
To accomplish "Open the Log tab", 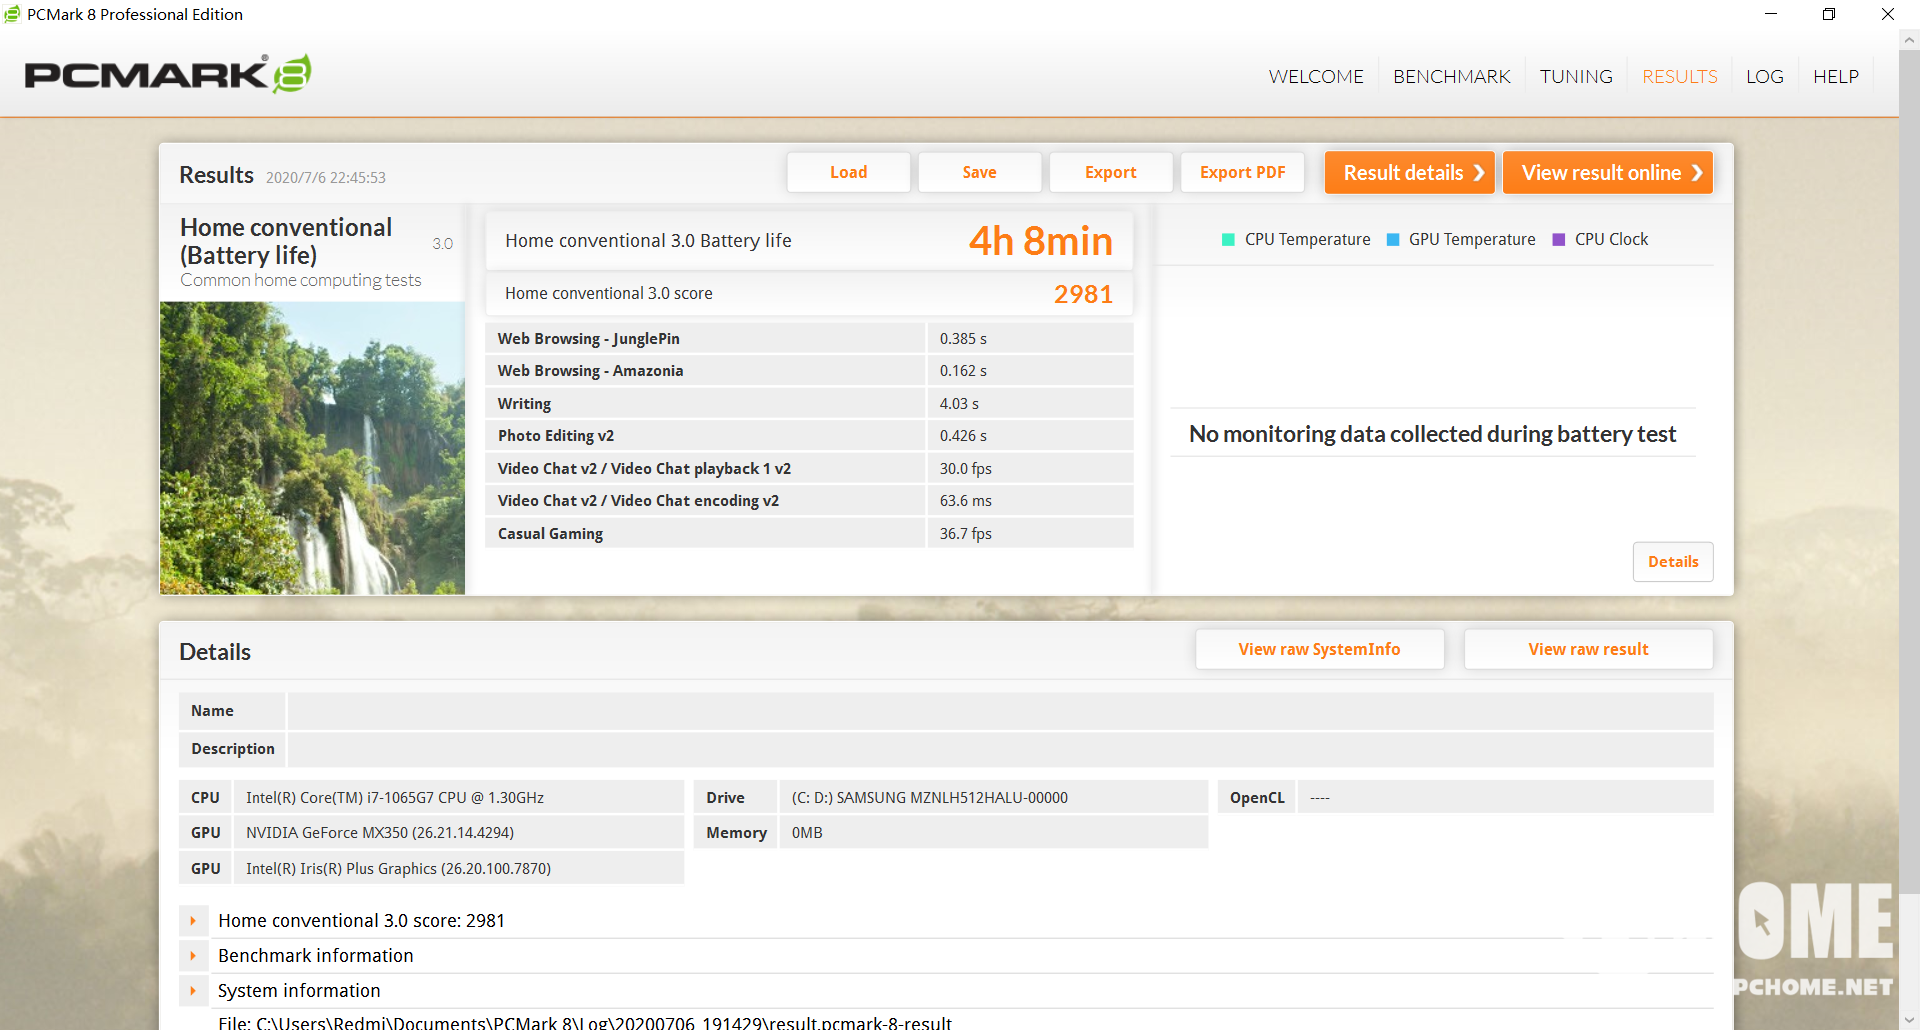I will point(1764,77).
